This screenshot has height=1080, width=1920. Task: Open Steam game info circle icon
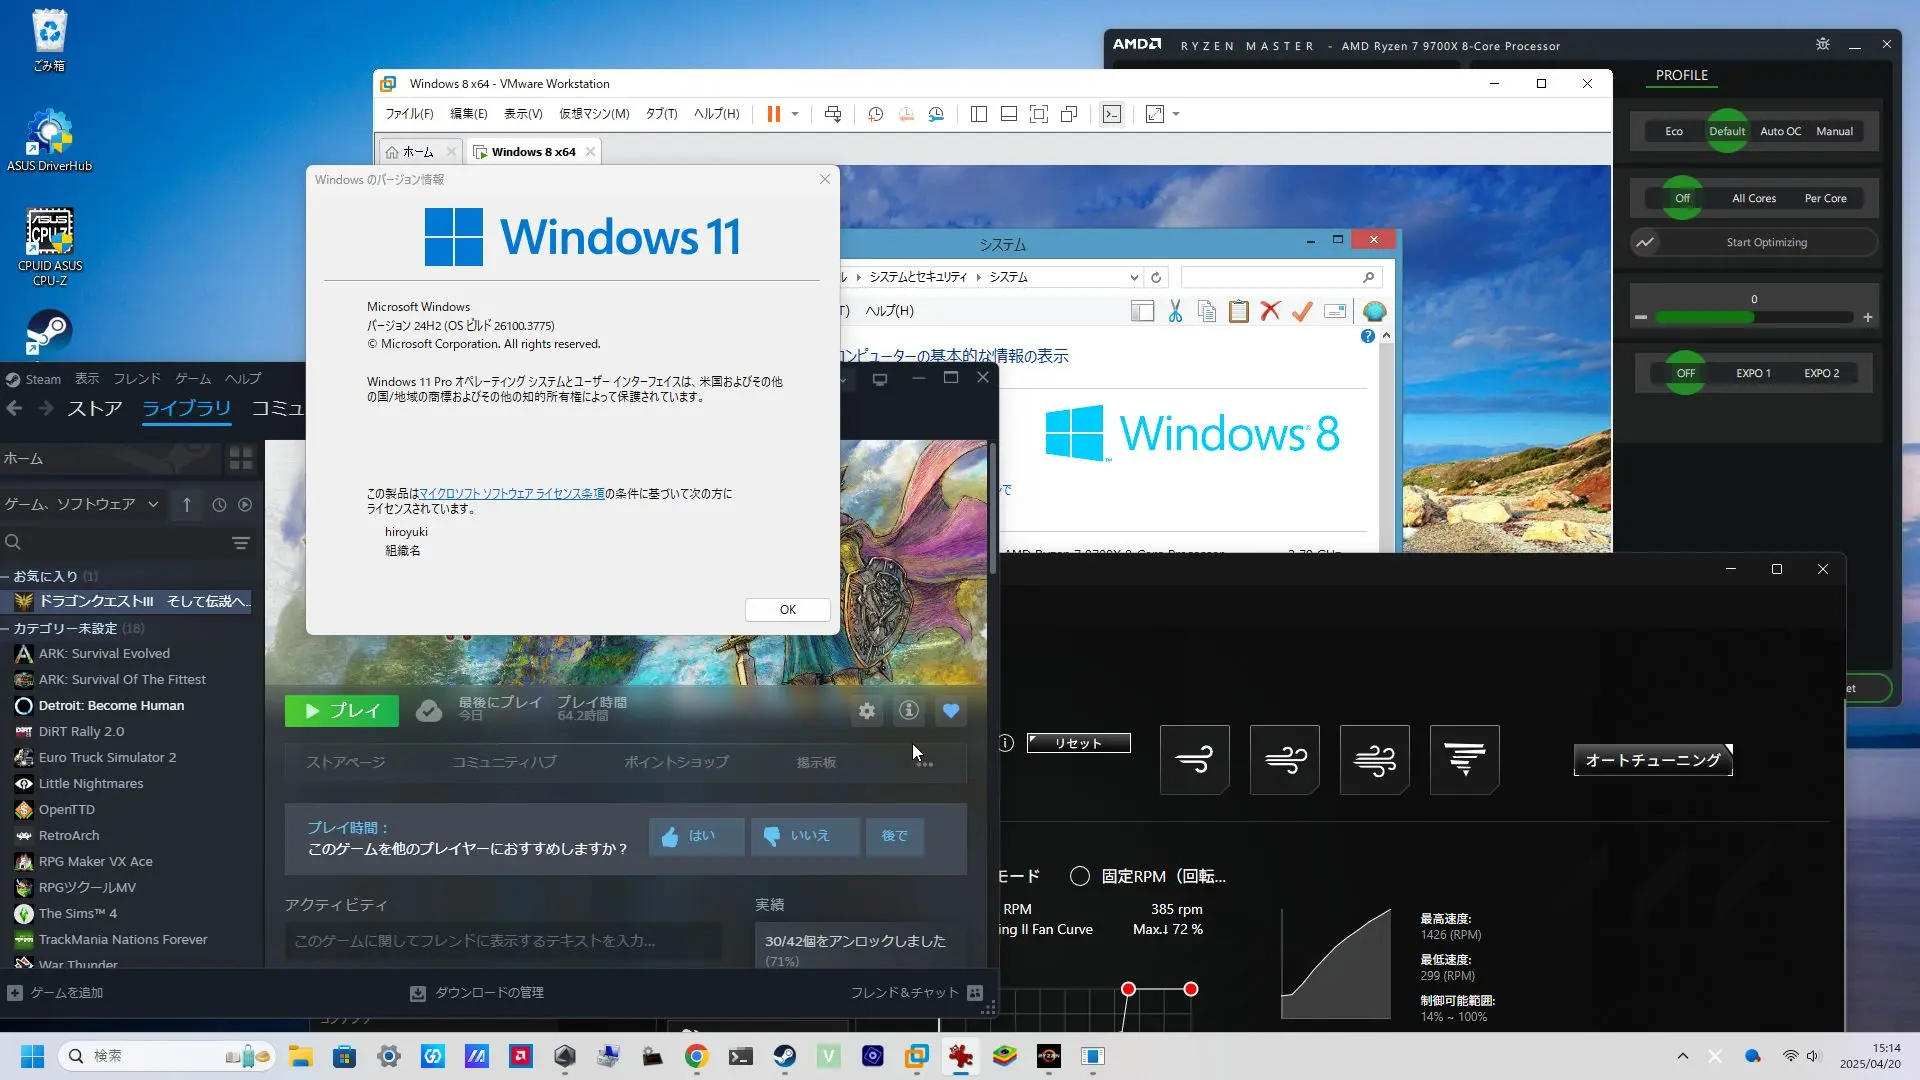pyautogui.click(x=909, y=711)
